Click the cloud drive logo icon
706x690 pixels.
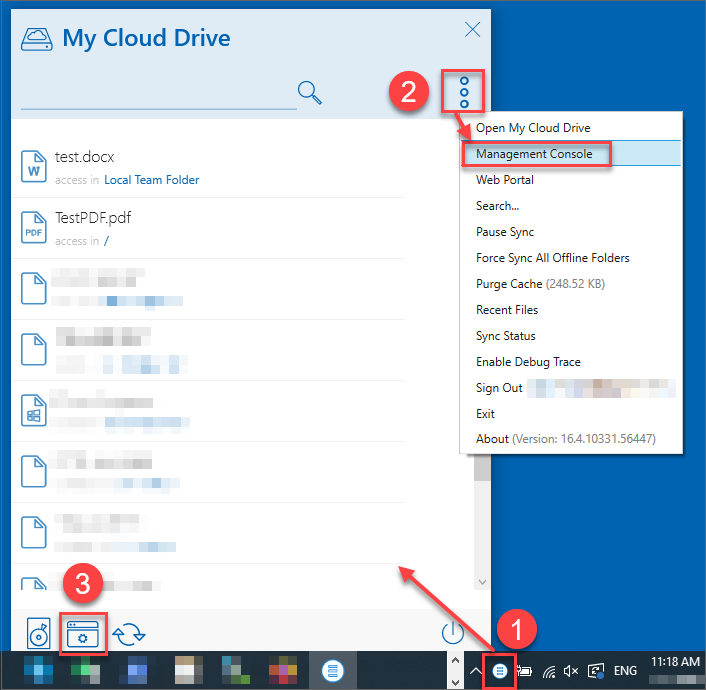coord(36,39)
